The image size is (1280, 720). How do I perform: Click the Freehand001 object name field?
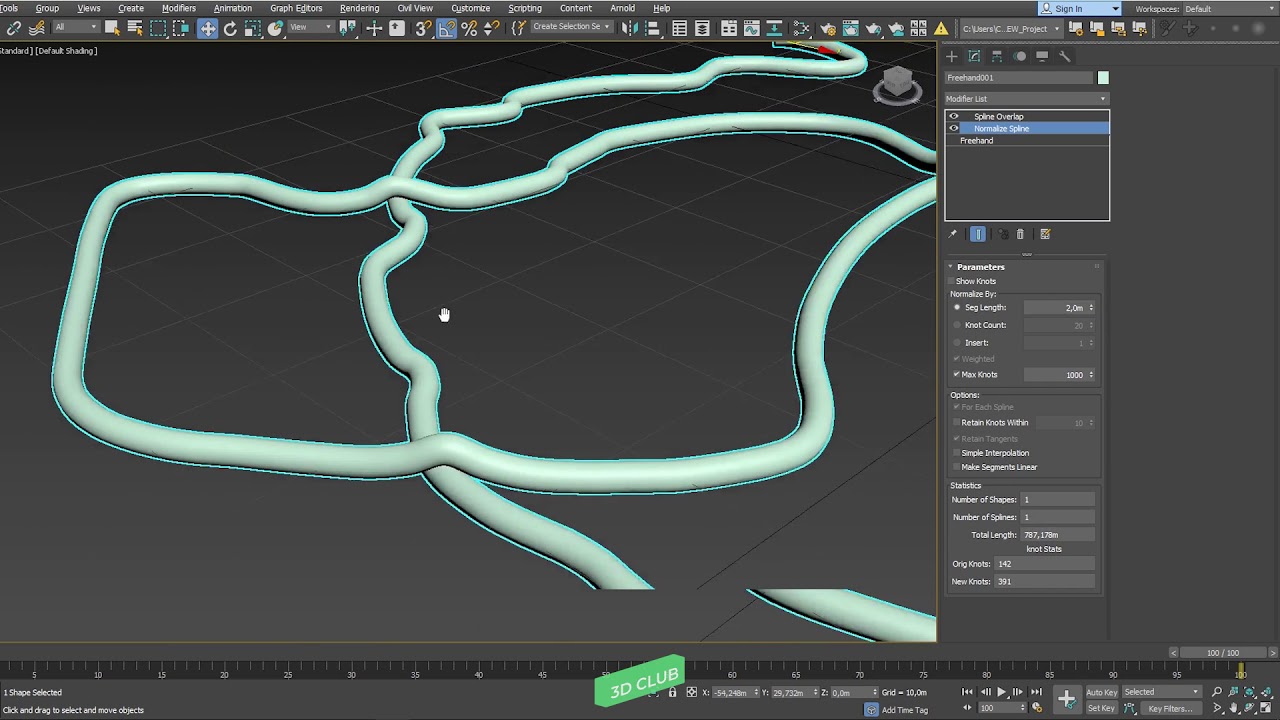point(1019,78)
